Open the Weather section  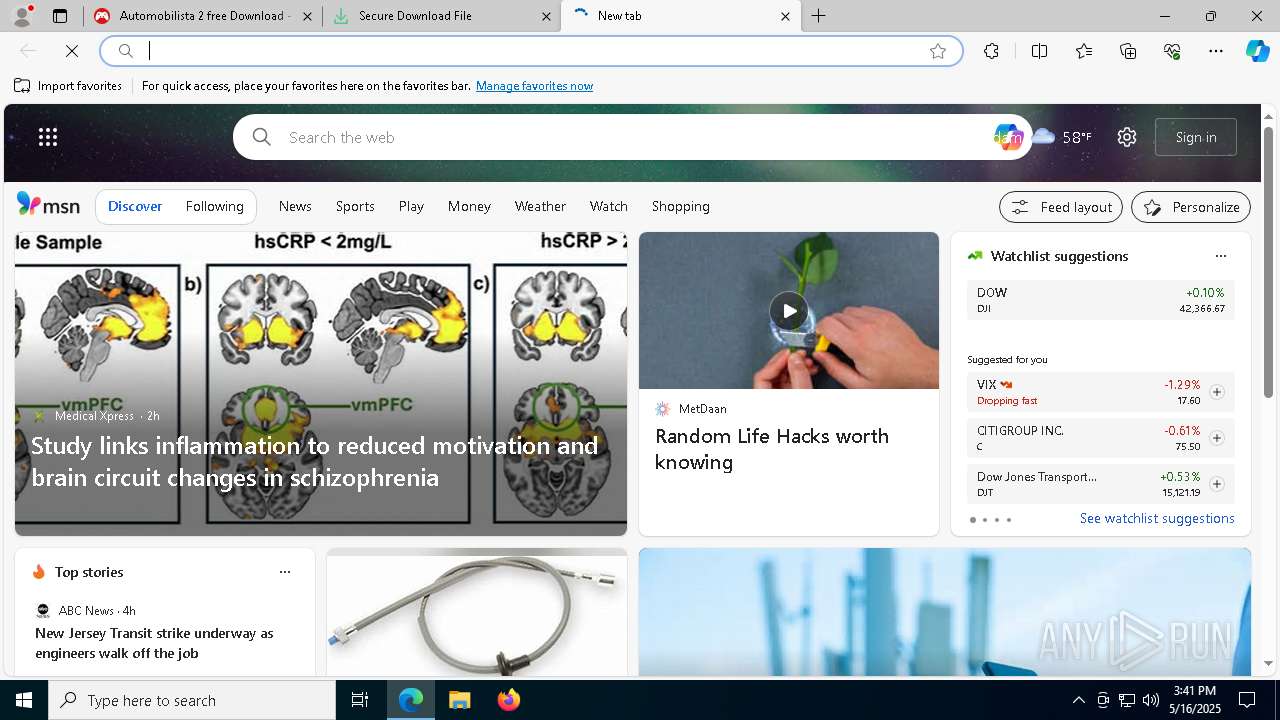click(540, 206)
